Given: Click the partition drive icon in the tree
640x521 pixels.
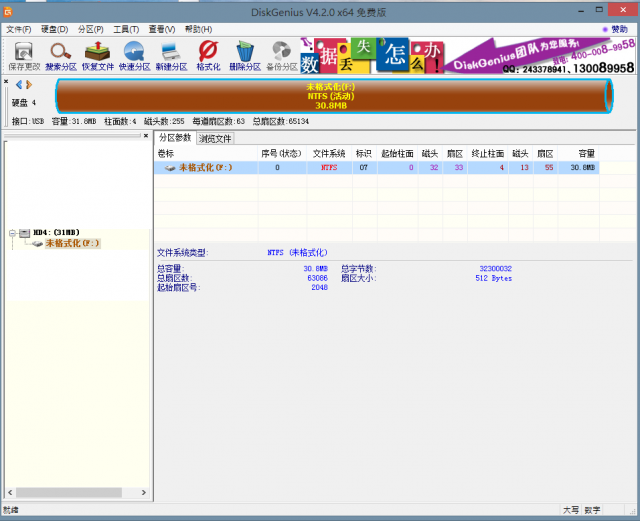Looking at the screenshot, I should click(x=38, y=244).
